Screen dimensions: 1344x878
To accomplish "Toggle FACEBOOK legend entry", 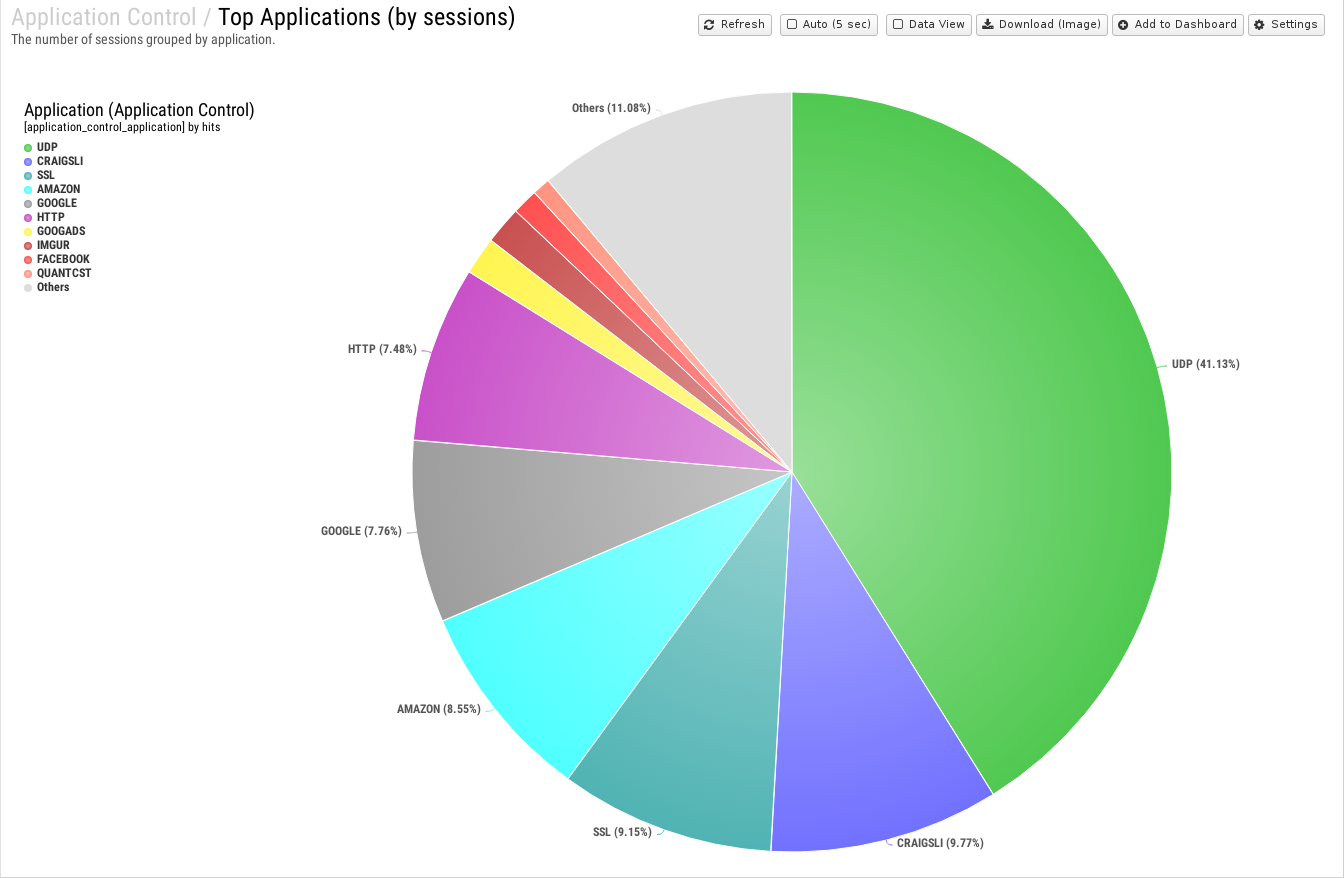I will pos(57,259).
